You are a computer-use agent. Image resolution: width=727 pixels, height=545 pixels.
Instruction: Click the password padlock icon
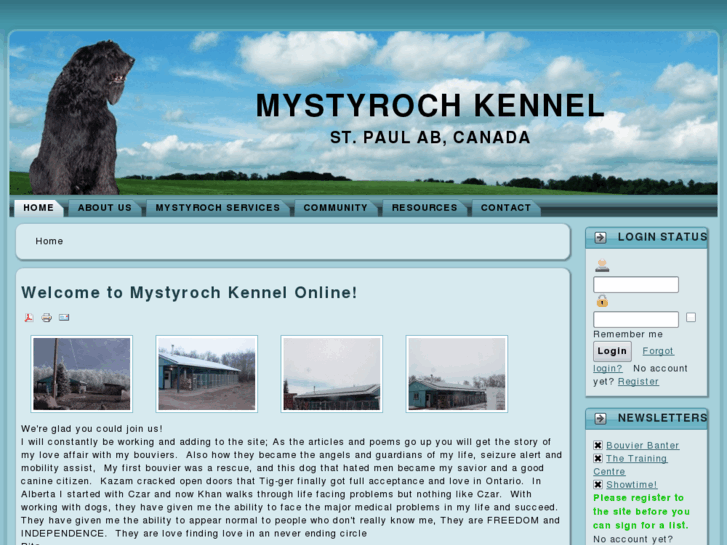pos(602,301)
